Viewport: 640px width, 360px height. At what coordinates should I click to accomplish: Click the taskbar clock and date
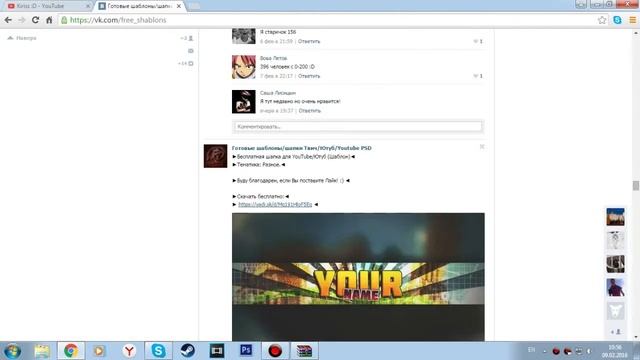[614, 351]
